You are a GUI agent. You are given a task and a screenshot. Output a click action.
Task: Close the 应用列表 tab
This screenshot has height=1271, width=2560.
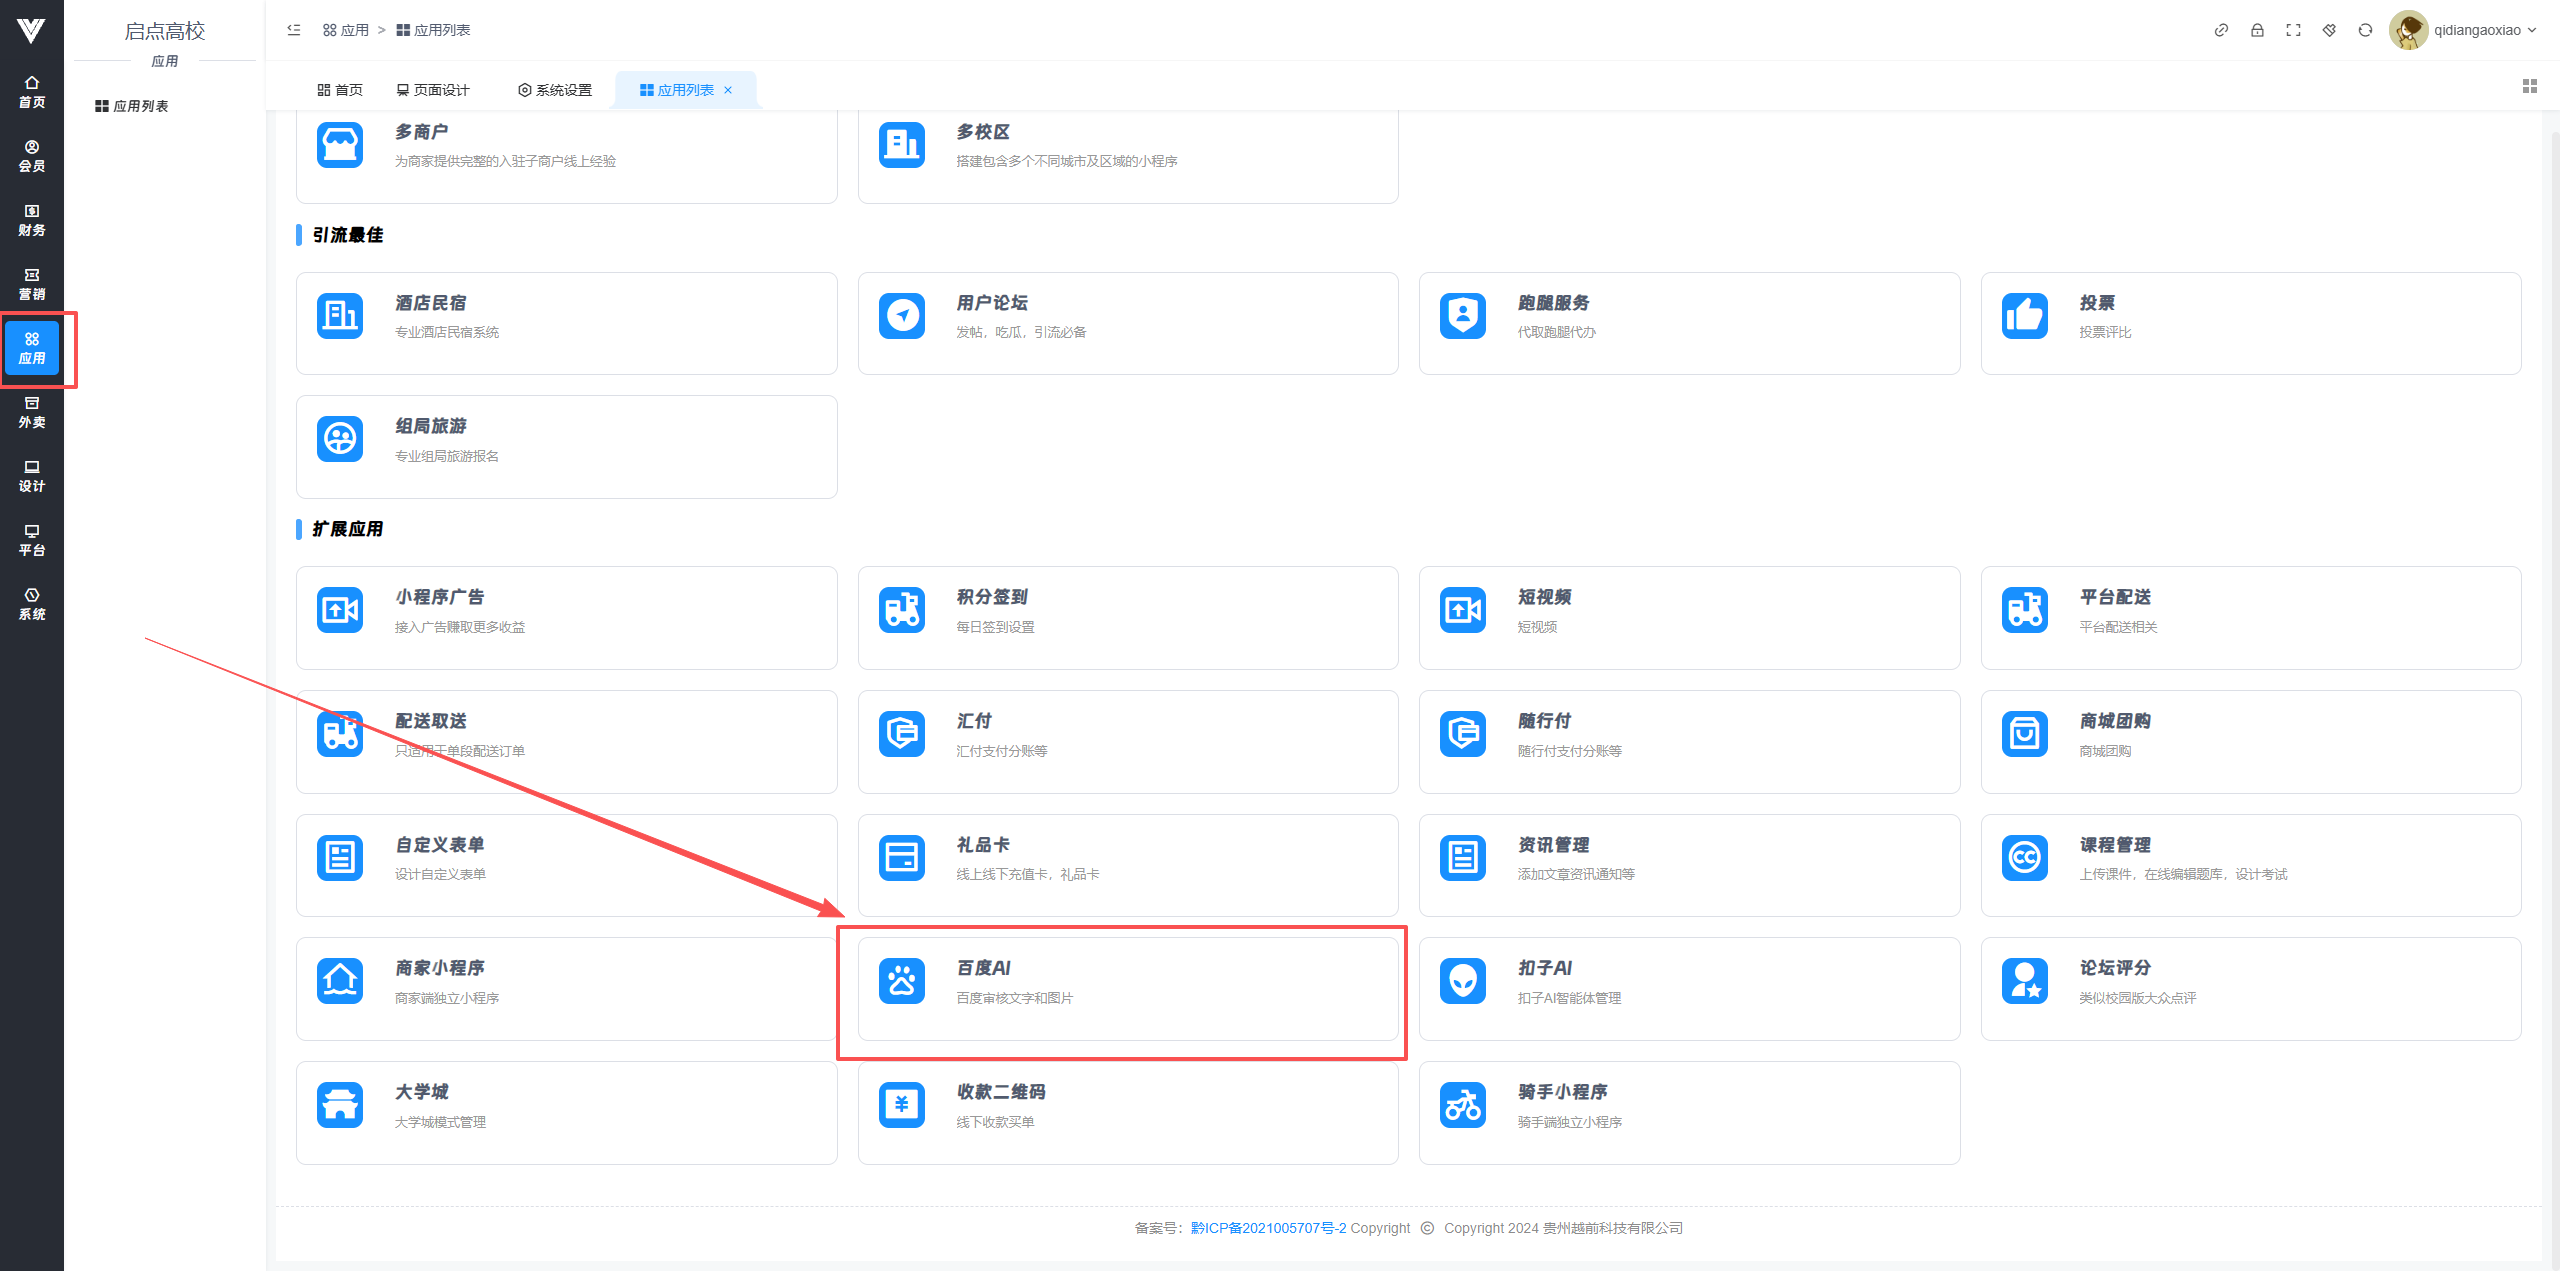point(728,90)
